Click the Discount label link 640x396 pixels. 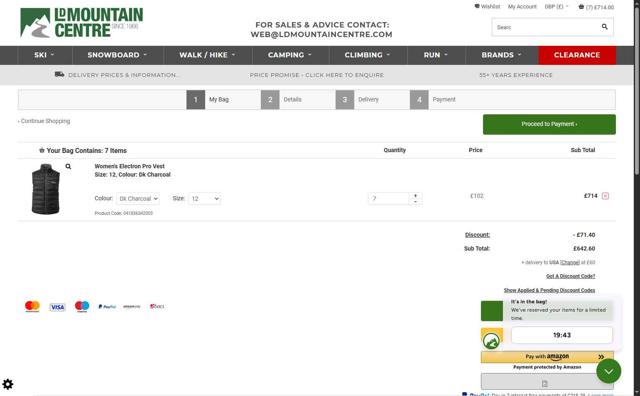click(x=477, y=235)
